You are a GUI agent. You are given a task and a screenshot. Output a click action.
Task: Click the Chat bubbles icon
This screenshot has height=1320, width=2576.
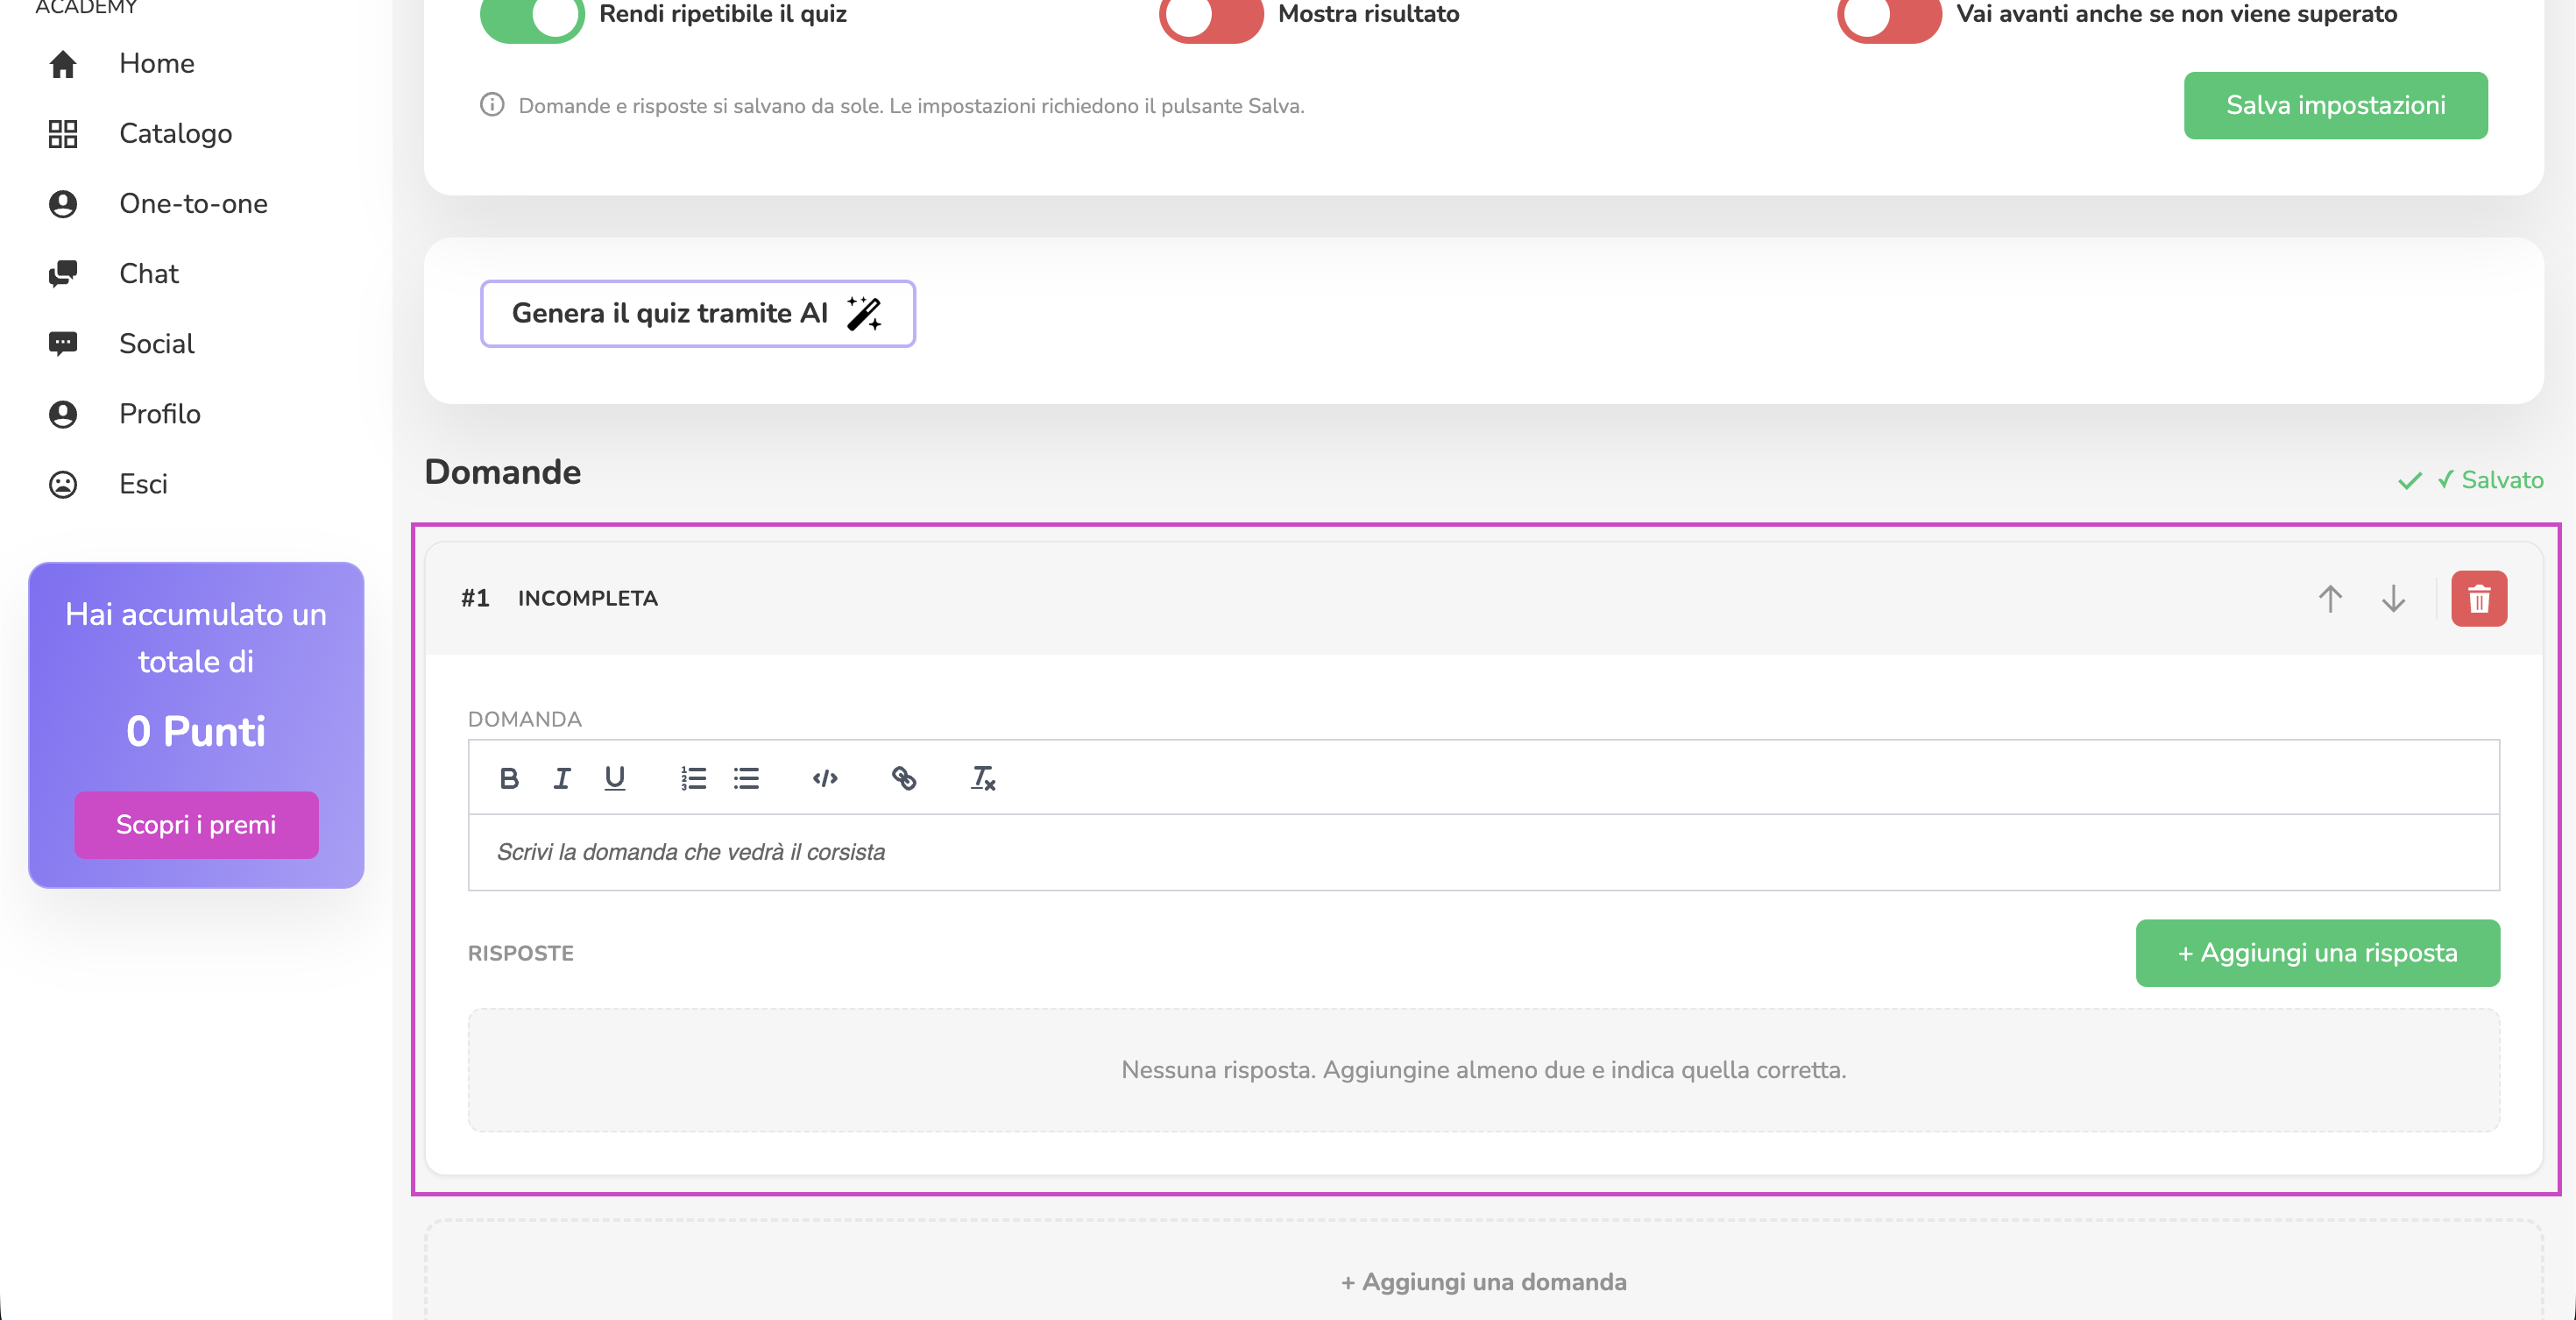pyautogui.click(x=63, y=274)
